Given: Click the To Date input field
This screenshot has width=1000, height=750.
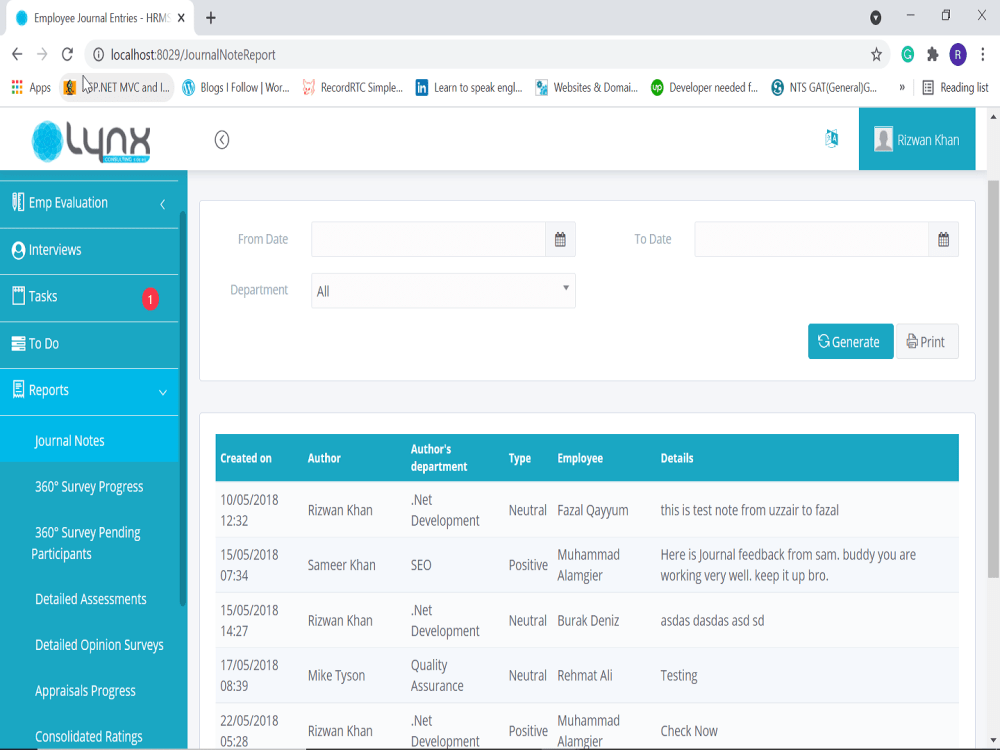Looking at the screenshot, I should click(811, 239).
